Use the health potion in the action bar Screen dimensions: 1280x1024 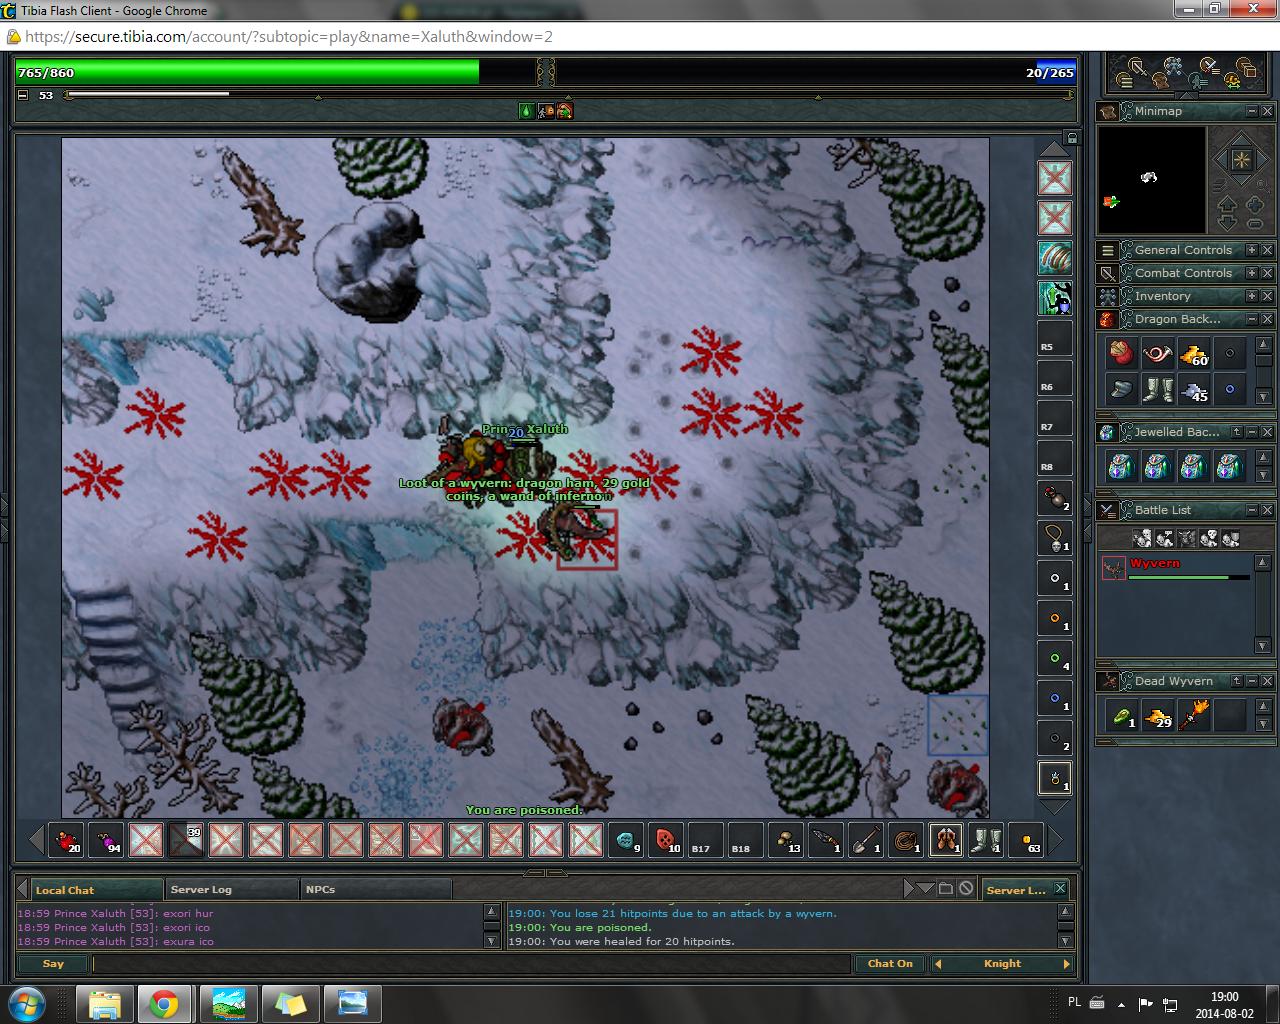tap(66, 840)
